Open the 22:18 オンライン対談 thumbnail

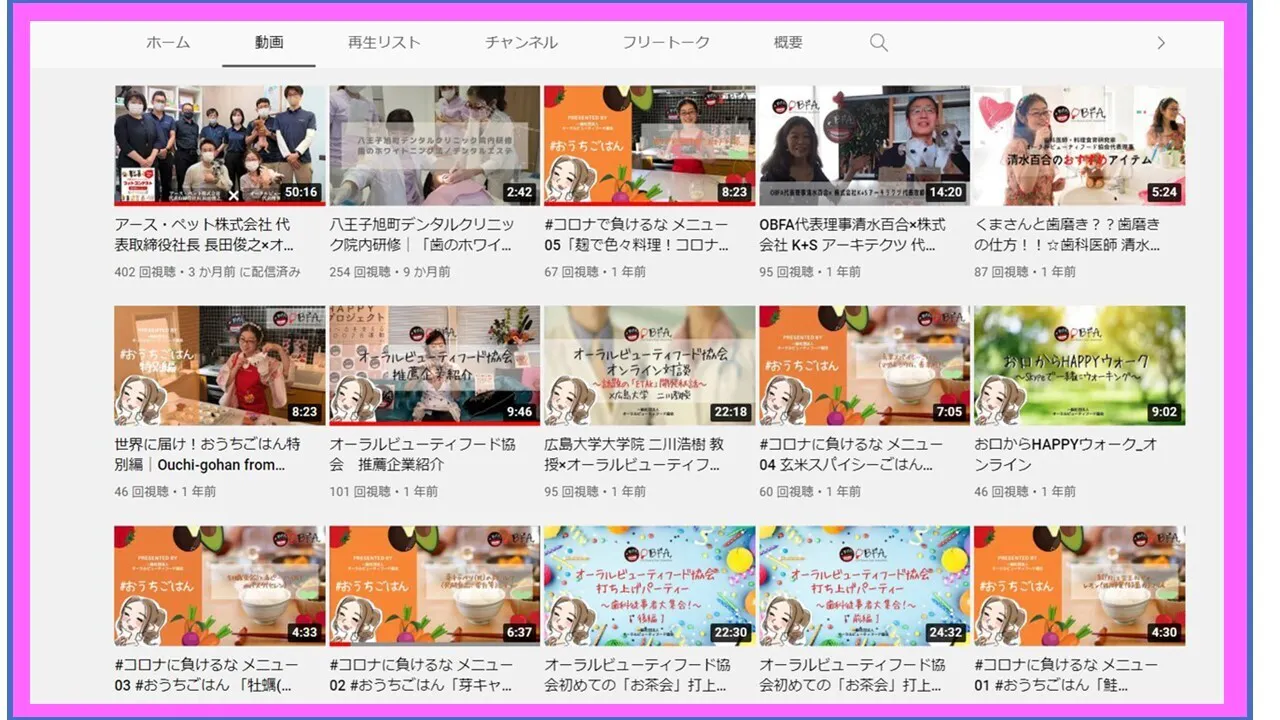click(649, 365)
